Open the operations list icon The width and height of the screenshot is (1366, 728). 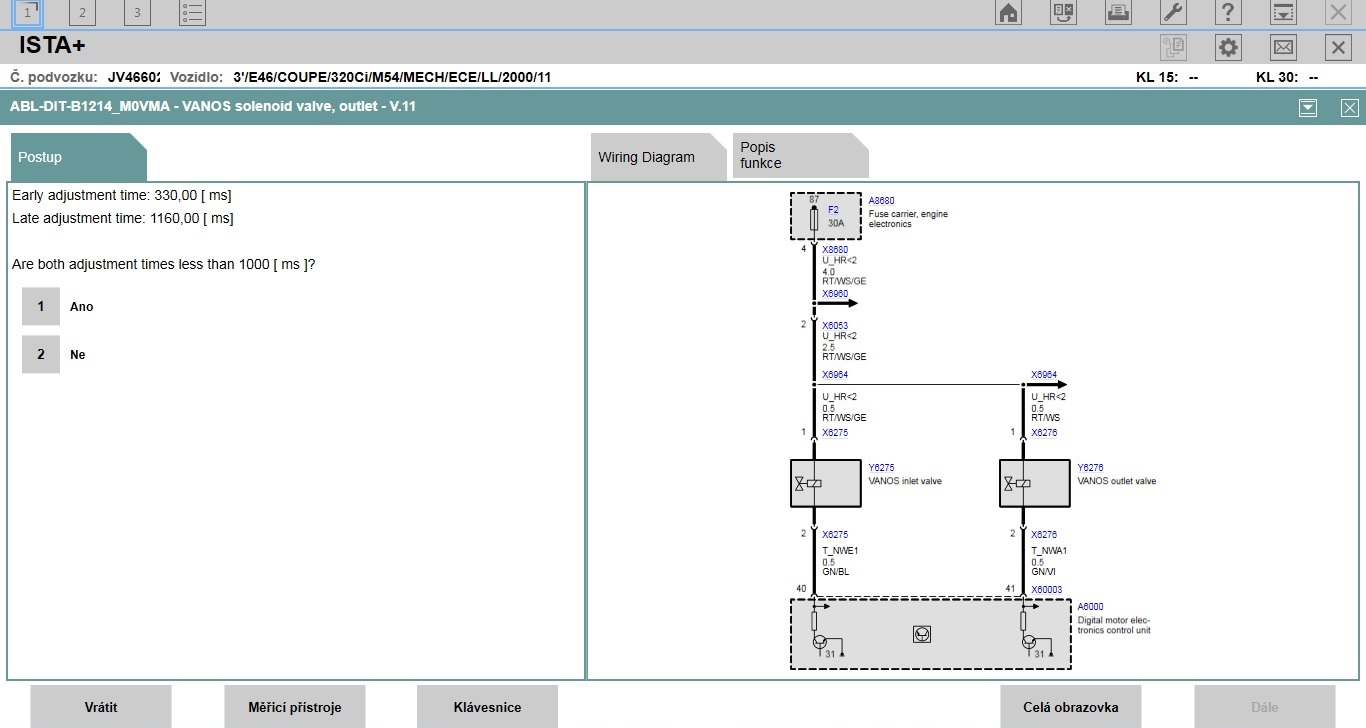point(193,13)
